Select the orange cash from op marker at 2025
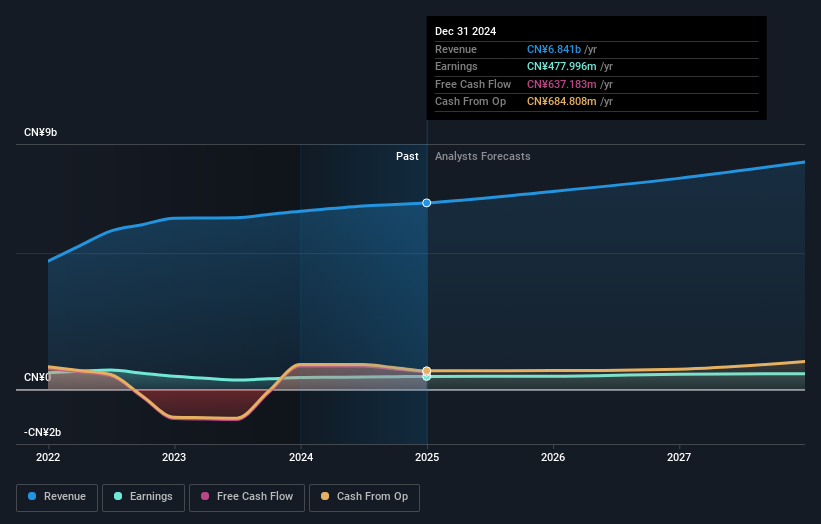 click(x=427, y=371)
